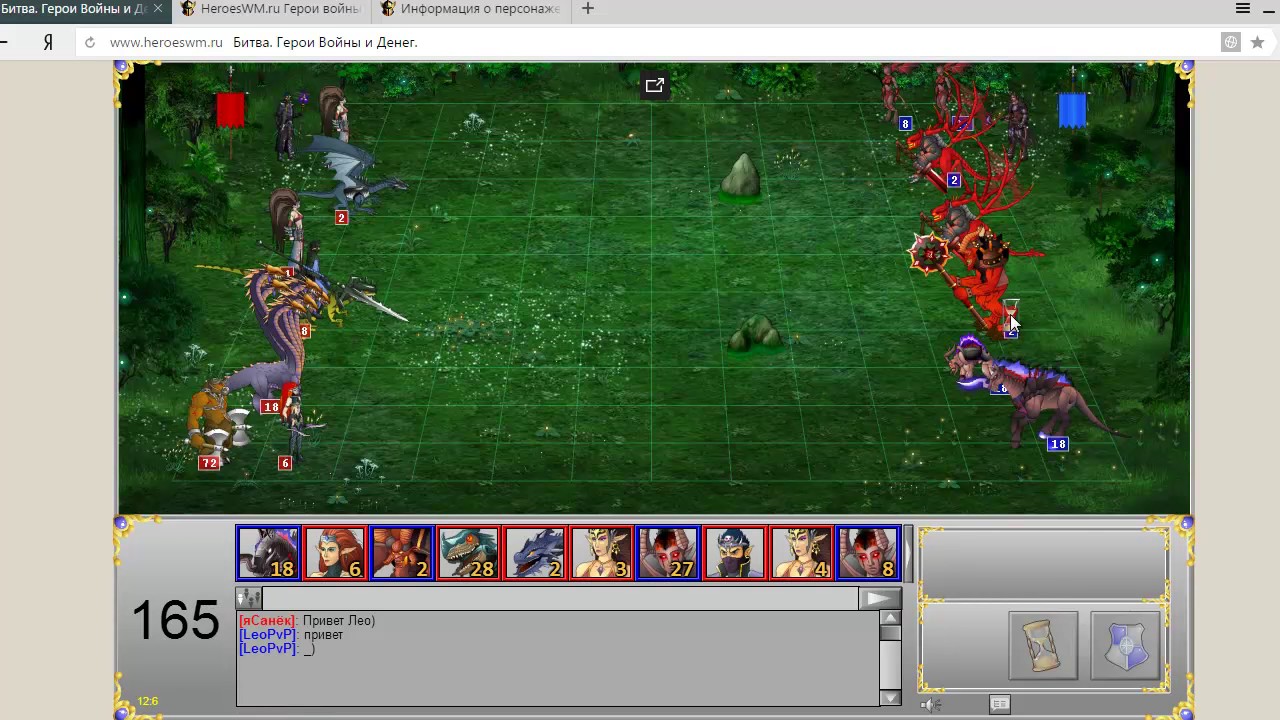This screenshot has width=1280, height=720.
Task: Click address bar www.heroeswm.ru
Action: [166, 43]
